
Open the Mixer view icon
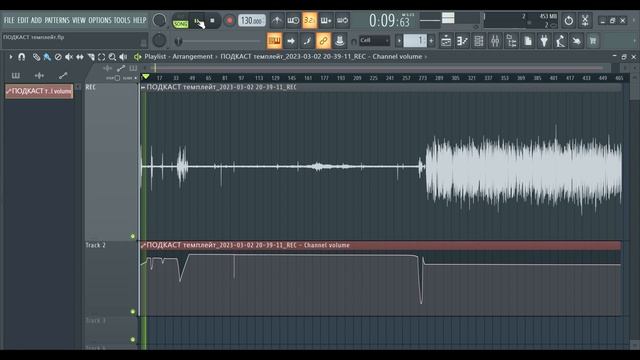tap(495, 41)
